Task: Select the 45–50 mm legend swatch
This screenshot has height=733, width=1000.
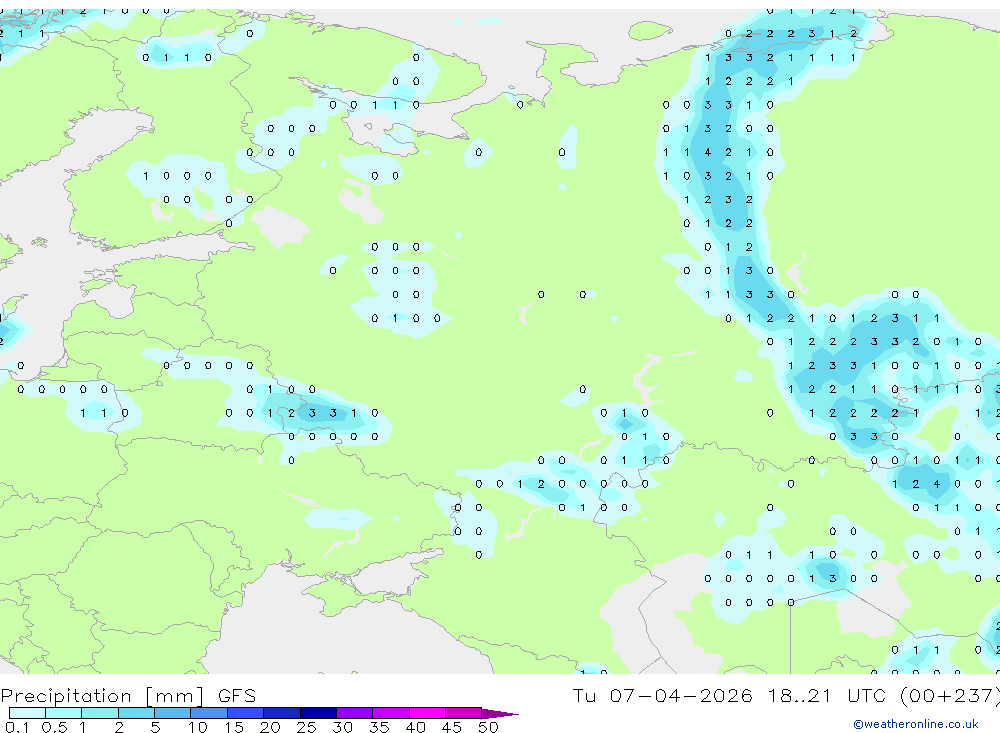Action: (463, 713)
